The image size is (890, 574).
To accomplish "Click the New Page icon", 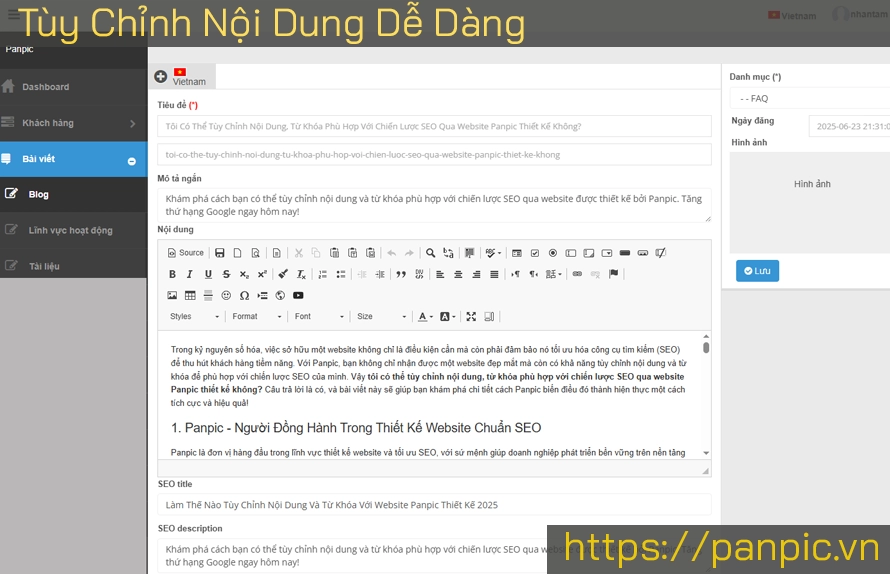I will click(238, 253).
